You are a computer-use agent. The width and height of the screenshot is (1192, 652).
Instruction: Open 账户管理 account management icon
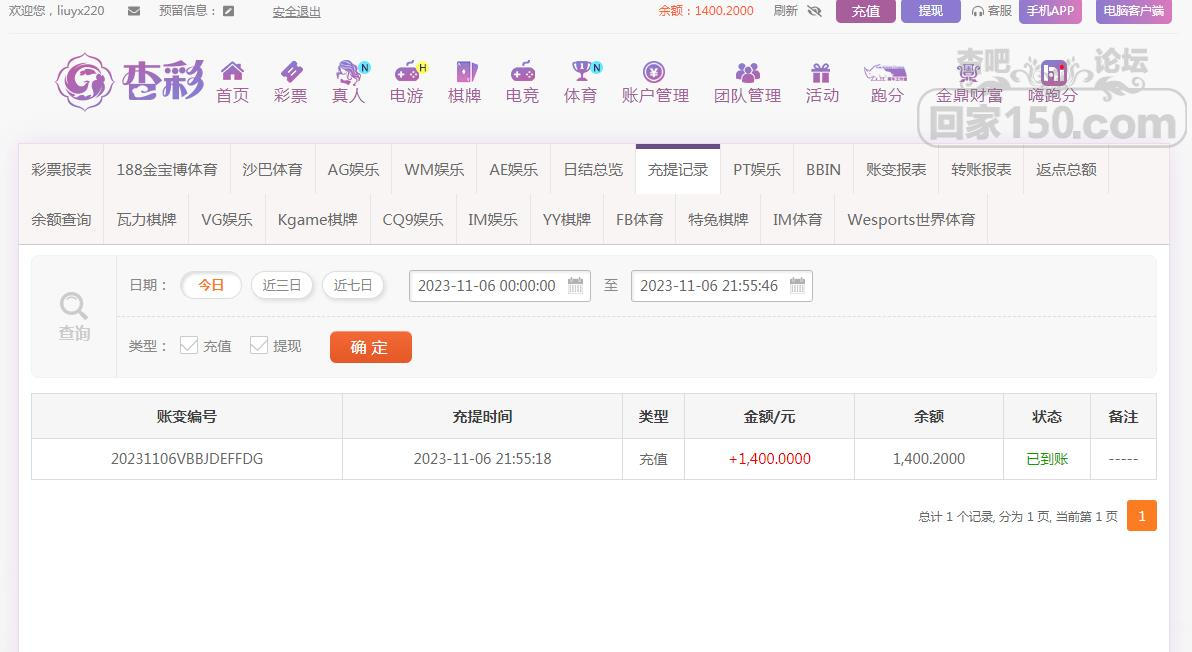(654, 72)
